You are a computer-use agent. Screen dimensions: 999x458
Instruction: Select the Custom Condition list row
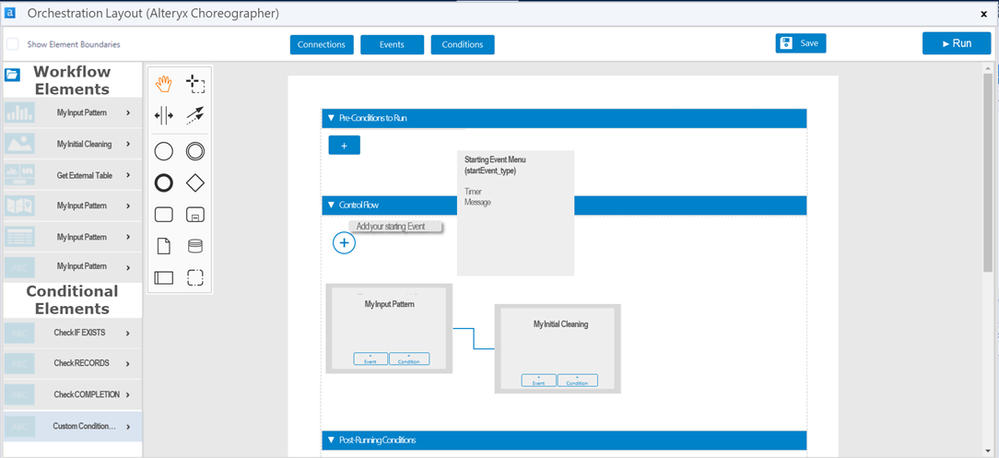click(x=71, y=426)
